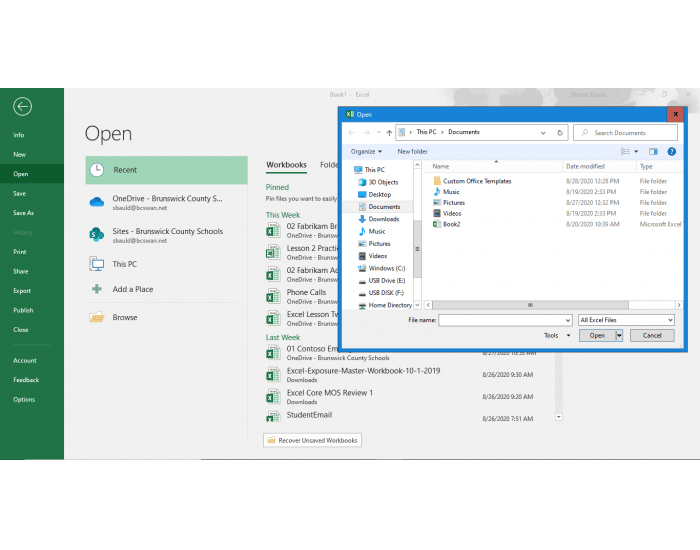Click the Recent clock icon
Viewport: 700px width, 550px height.
click(x=97, y=170)
